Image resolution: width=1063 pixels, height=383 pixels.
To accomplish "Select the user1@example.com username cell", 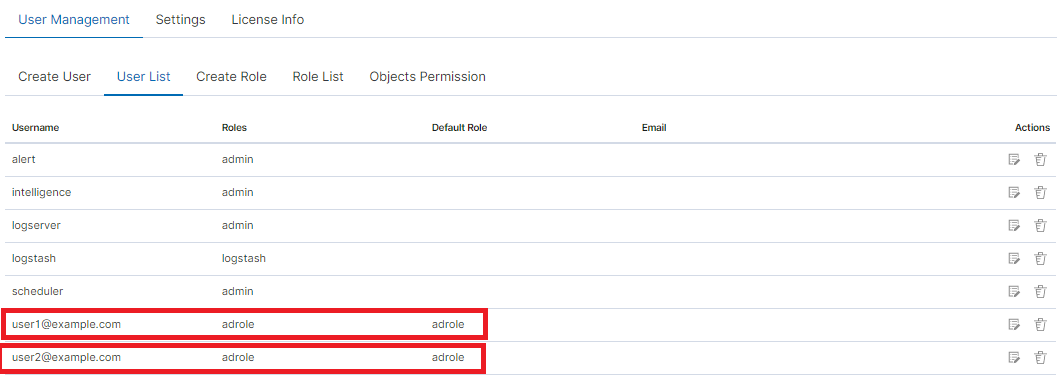I will pyautogui.click(x=66, y=324).
